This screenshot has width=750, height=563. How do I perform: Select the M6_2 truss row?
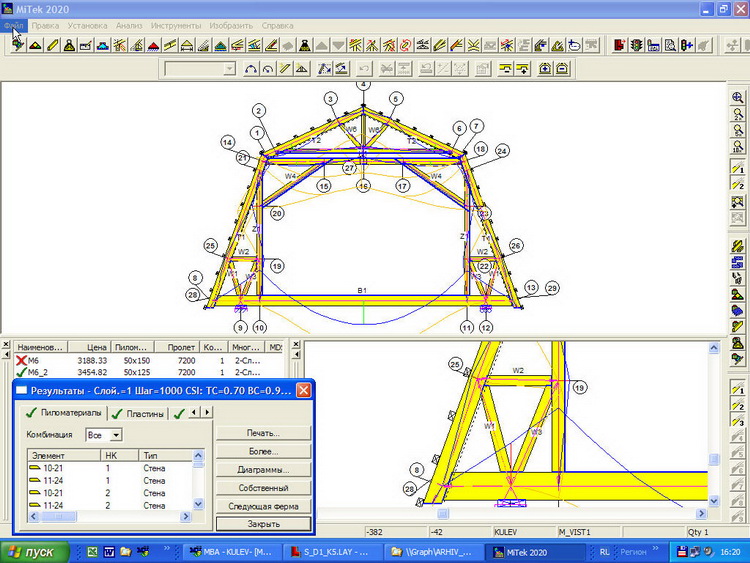(x=148, y=372)
